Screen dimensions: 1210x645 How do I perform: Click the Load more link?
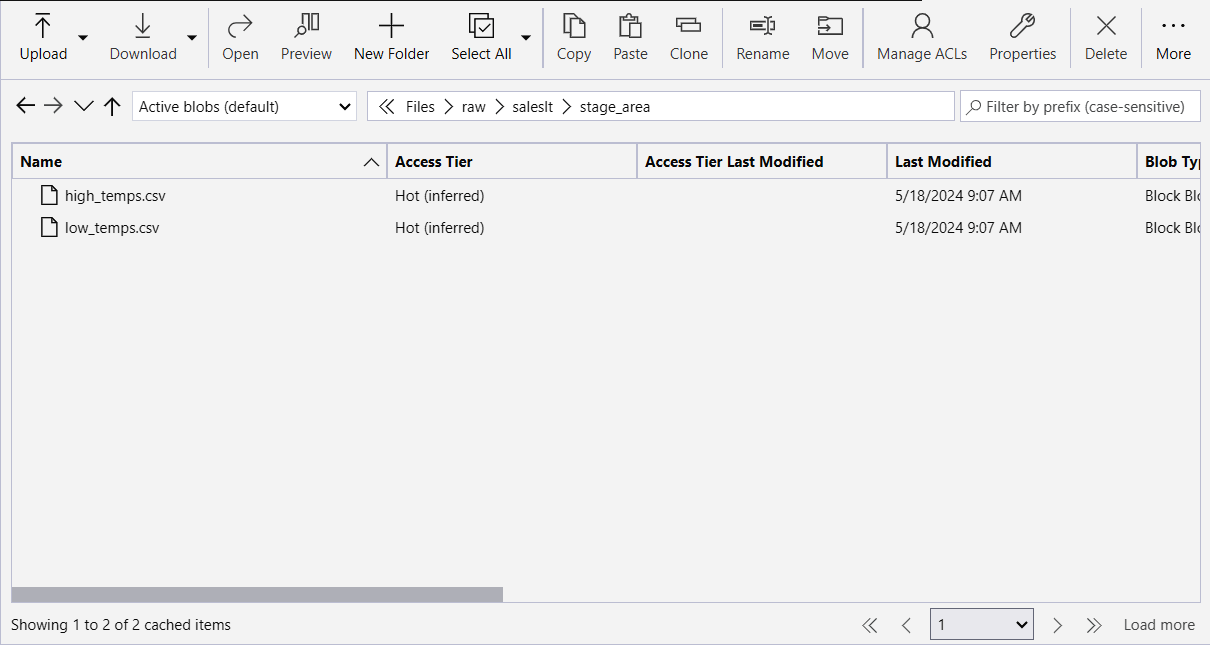[1158, 624]
